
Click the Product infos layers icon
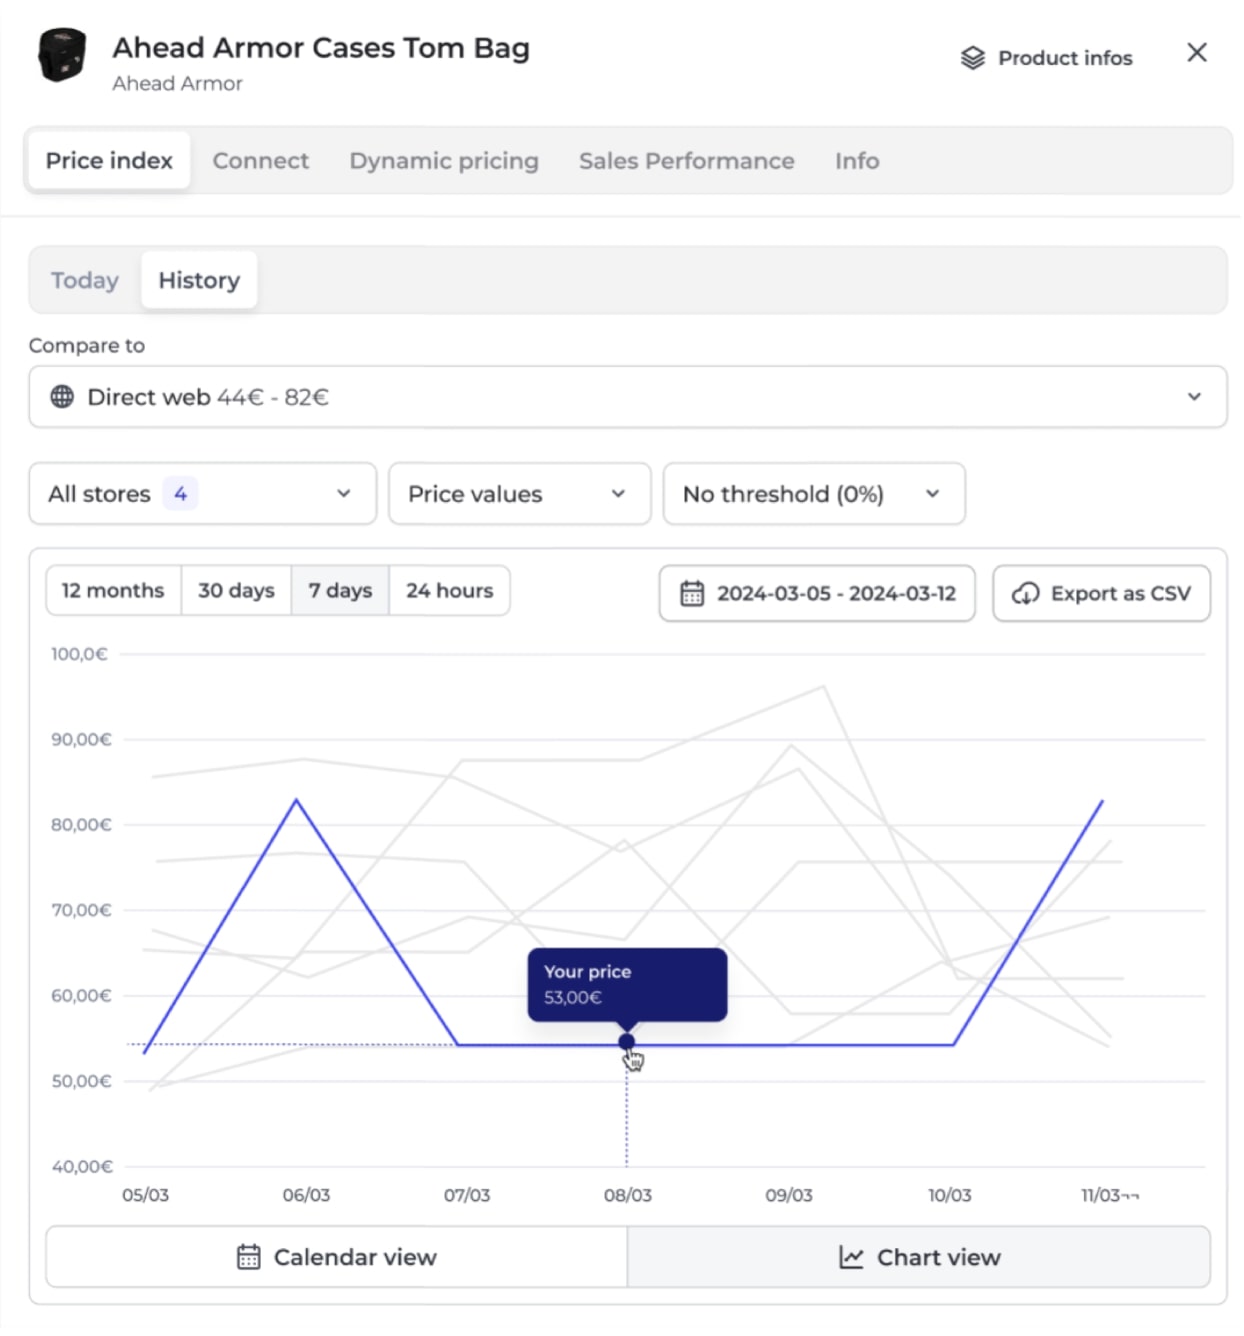pos(972,58)
